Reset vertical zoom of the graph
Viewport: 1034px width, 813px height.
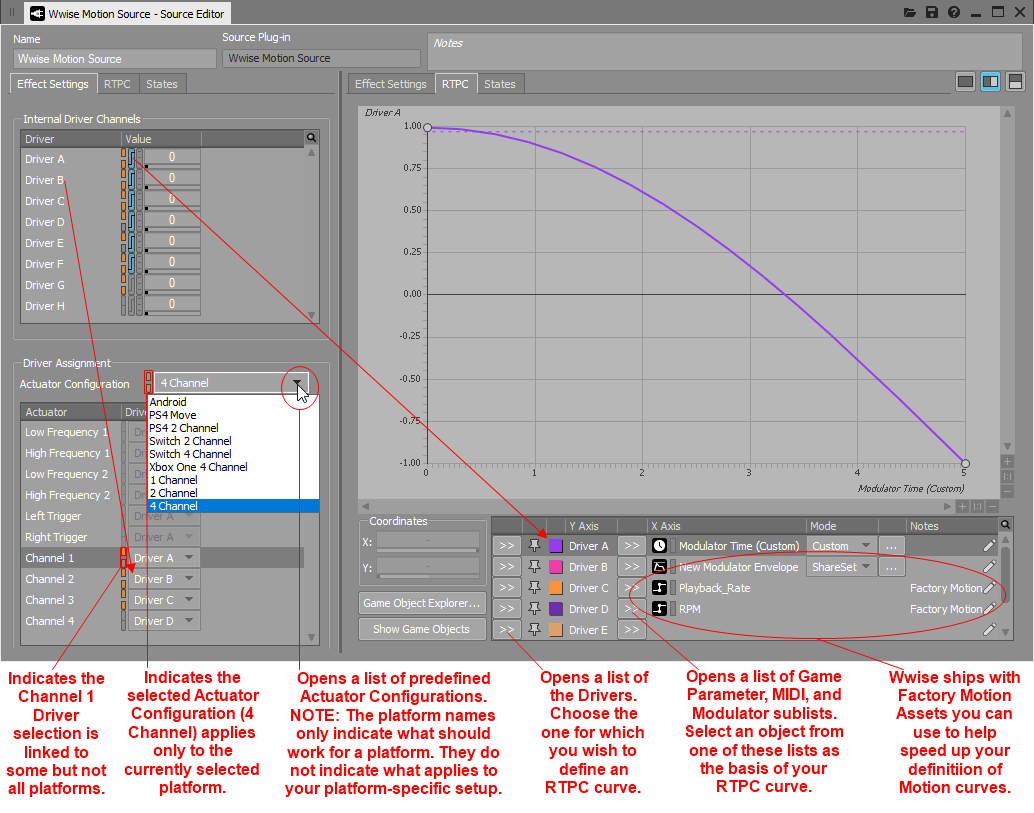[x=1007, y=476]
